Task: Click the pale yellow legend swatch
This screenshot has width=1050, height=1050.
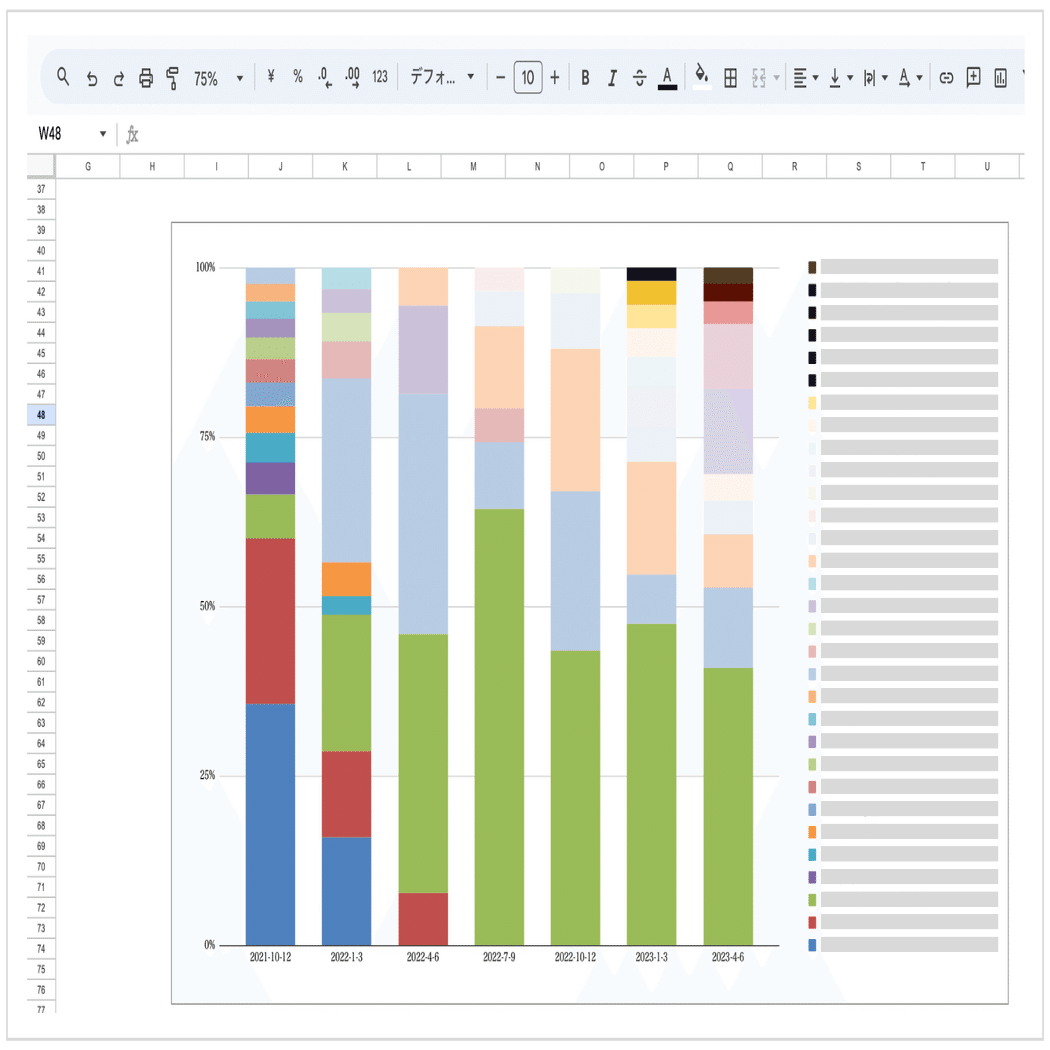Action: [x=812, y=402]
